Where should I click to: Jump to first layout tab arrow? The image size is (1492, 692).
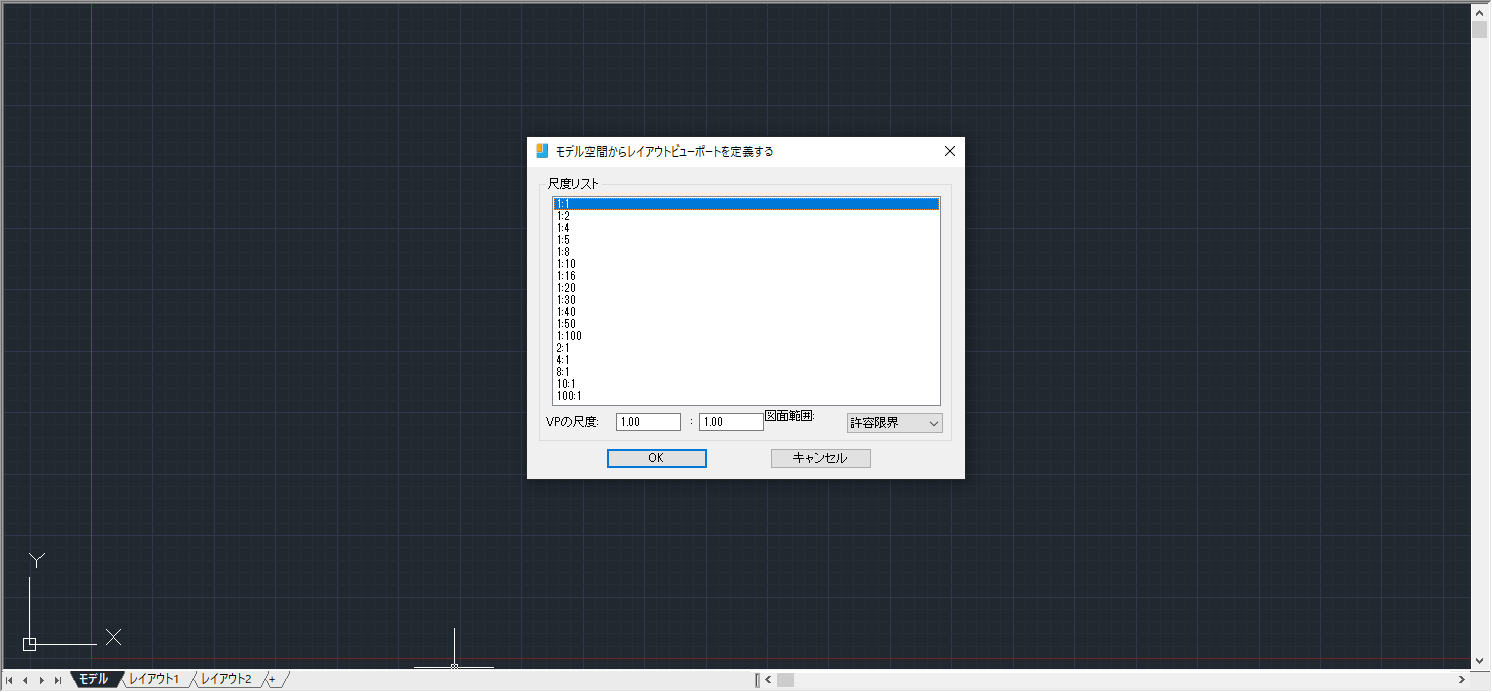tap(9, 681)
